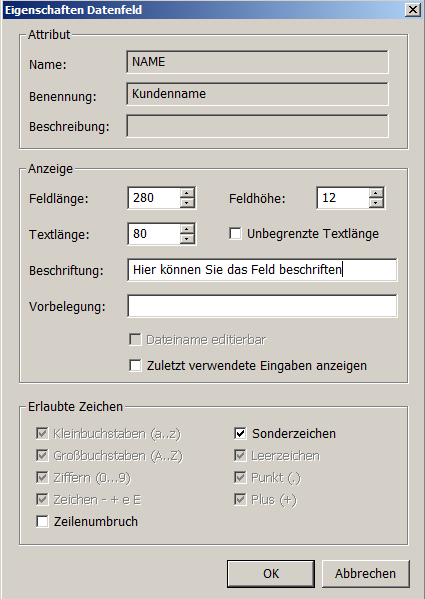
Task: Decrease Feldhöhe with the down arrow
Action: [x=376, y=203]
